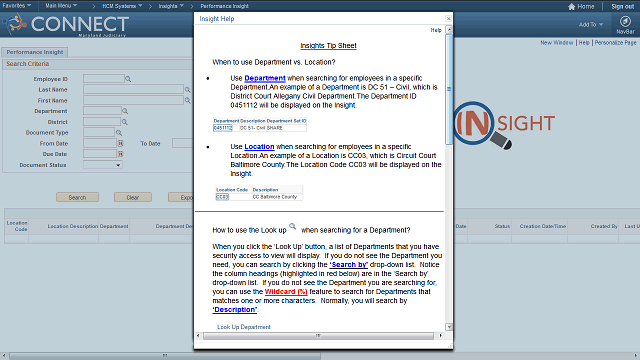Click the Location Code column header
Image resolution: width=640 pixels, height=360 pixels.
click(17, 226)
